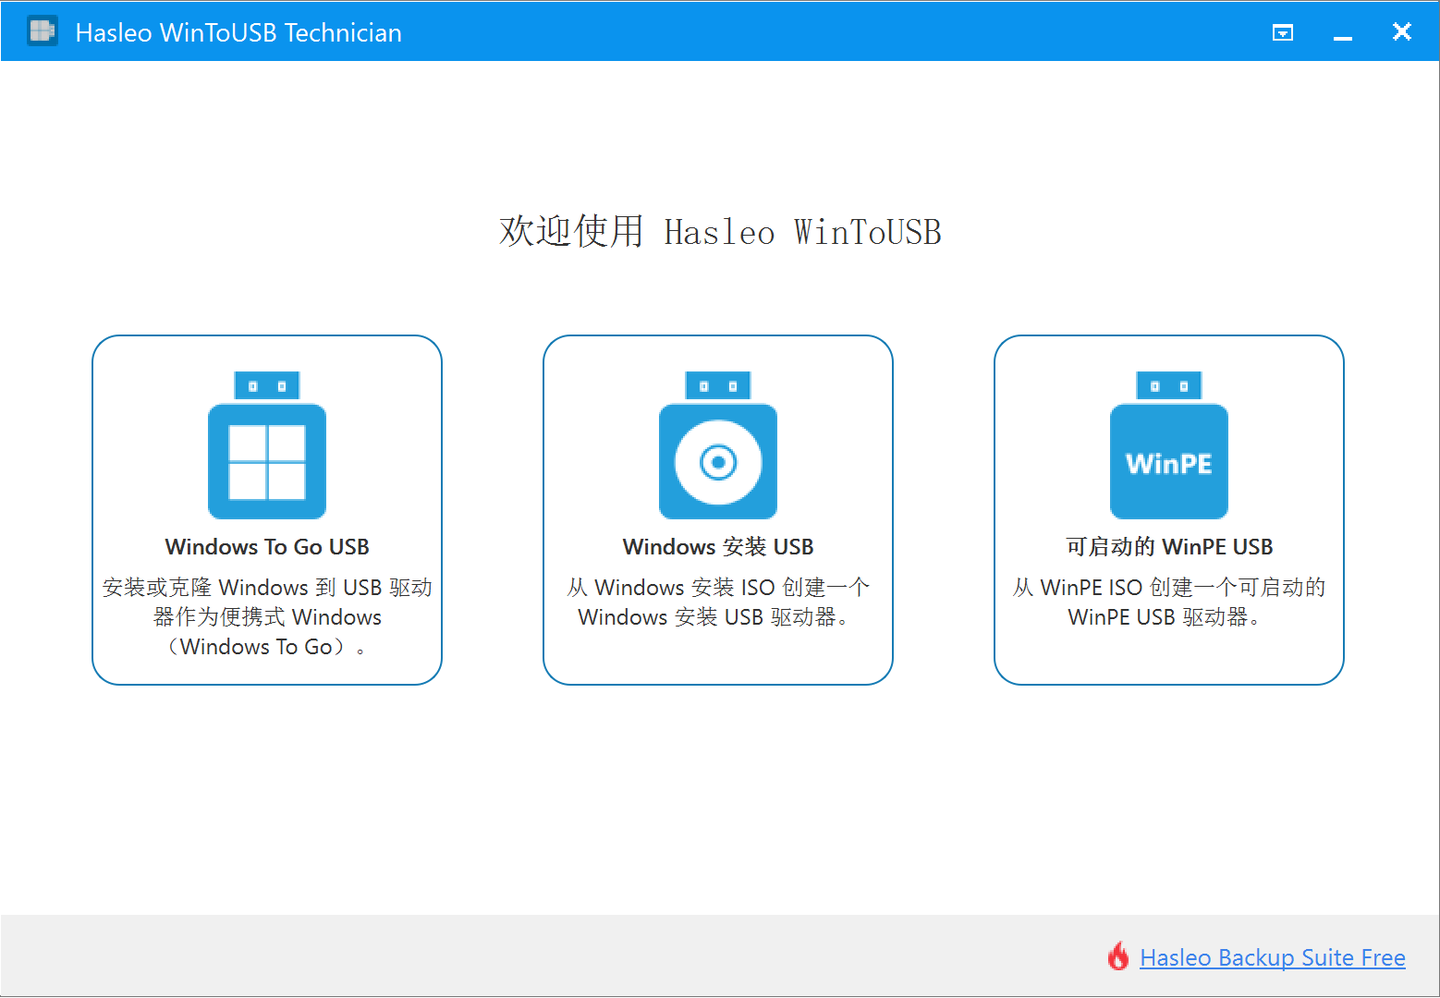Select the "Windows 安装 USB" title
The image size is (1440, 998).
718,547
